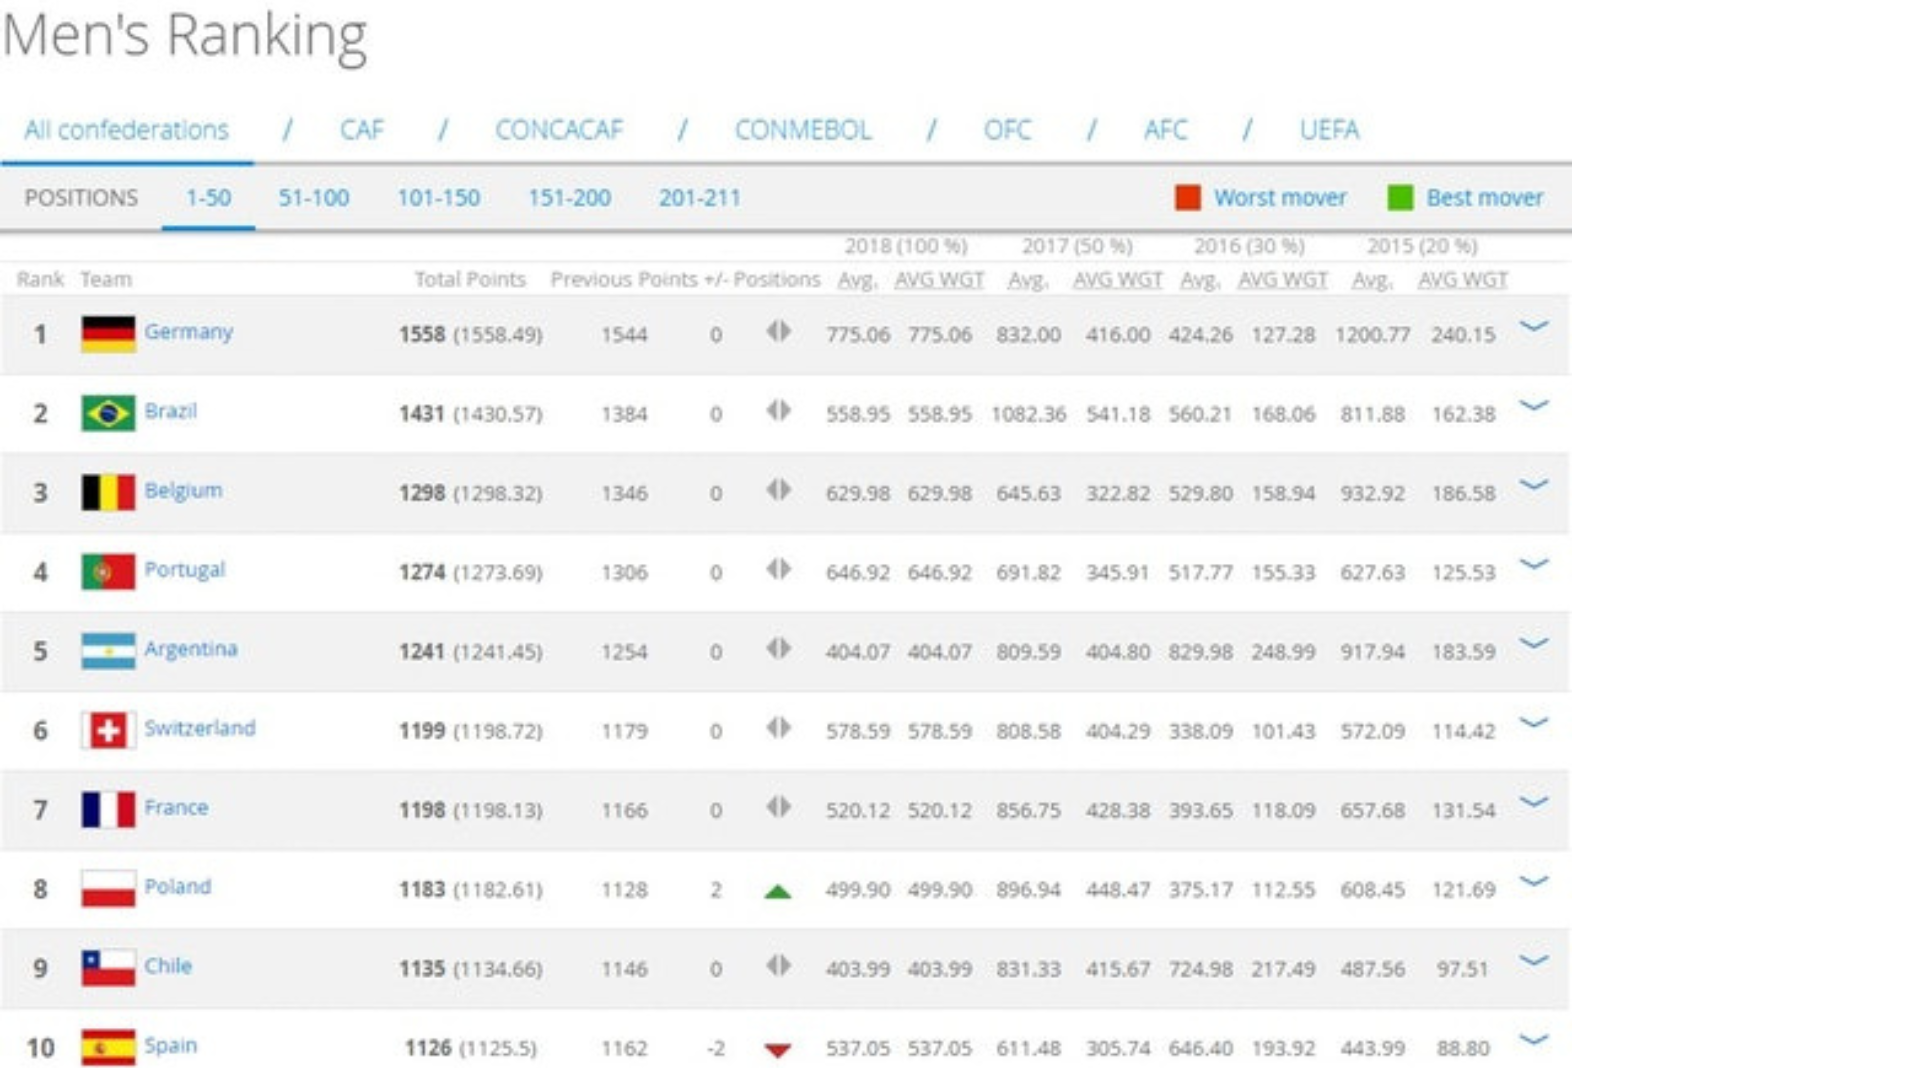This screenshot has width=1920, height=1080.
Task: Click Brazil's no-change position icon
Action: (x=779, y=410)
